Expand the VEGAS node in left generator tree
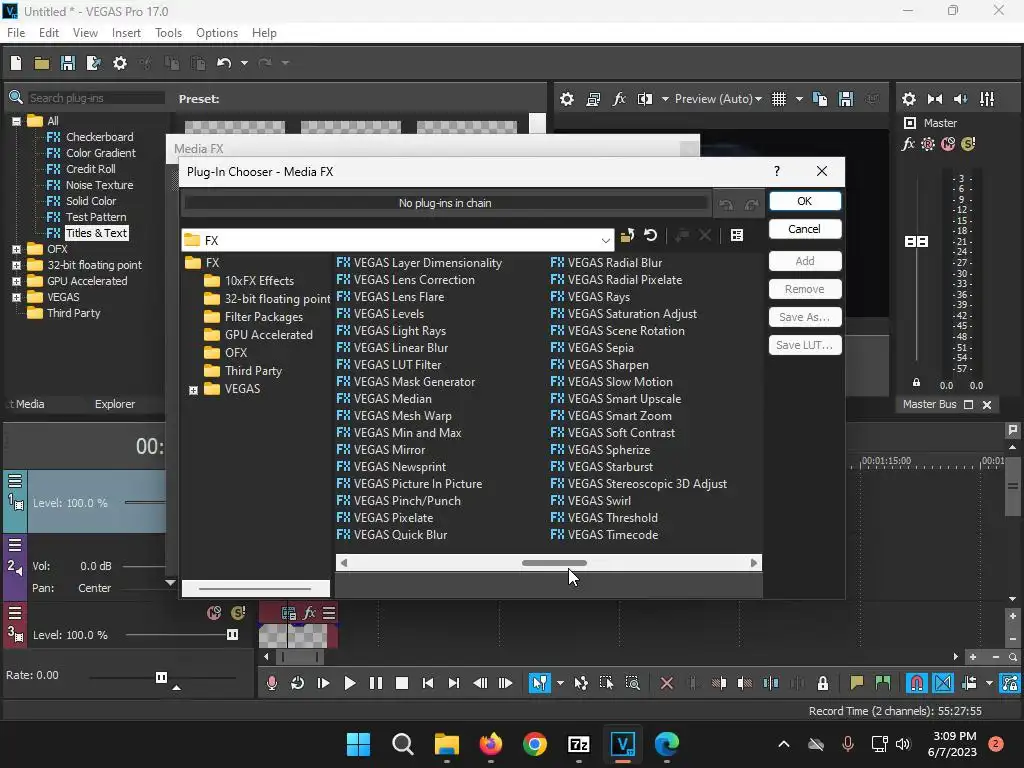Screen dimensions: 1024x768 point(16,297)
